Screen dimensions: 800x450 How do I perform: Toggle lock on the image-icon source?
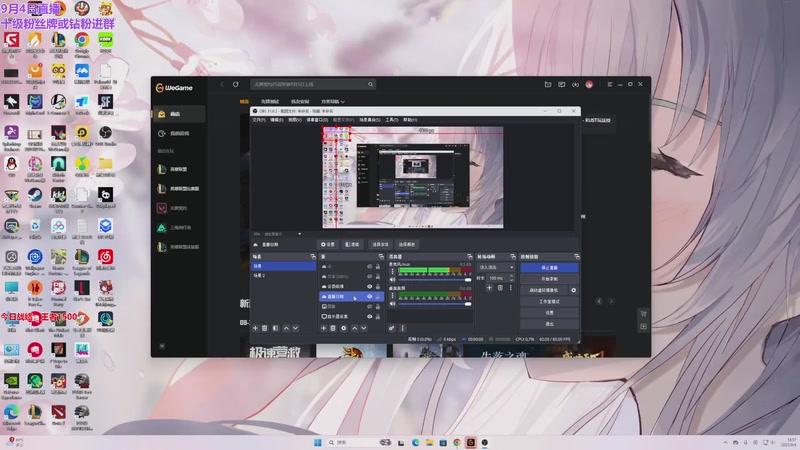pyautogui.click(x=378, y=307)
